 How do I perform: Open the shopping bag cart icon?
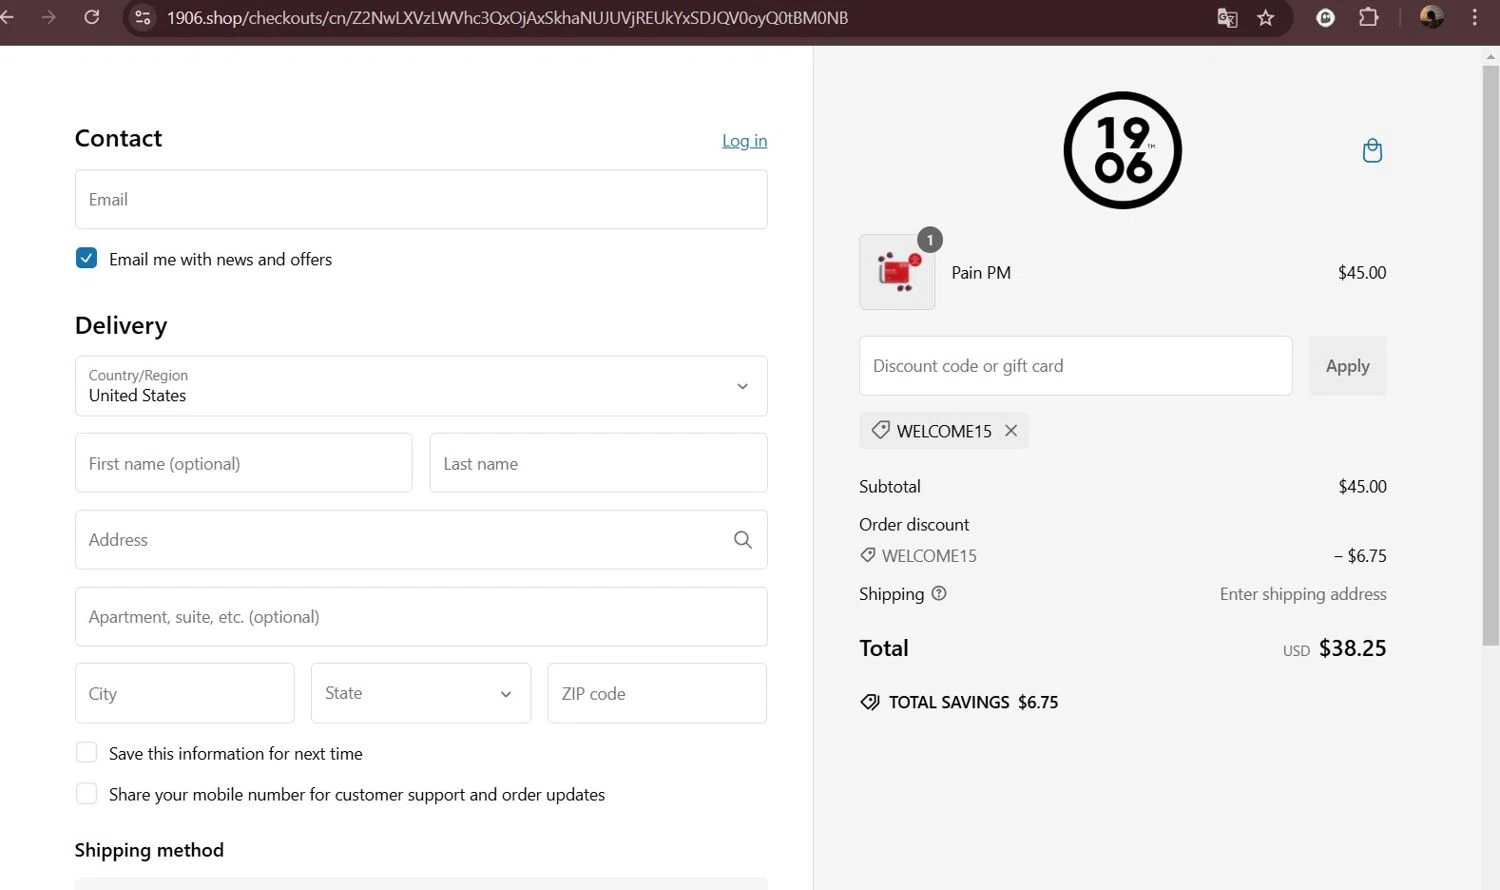point(1372,151)
